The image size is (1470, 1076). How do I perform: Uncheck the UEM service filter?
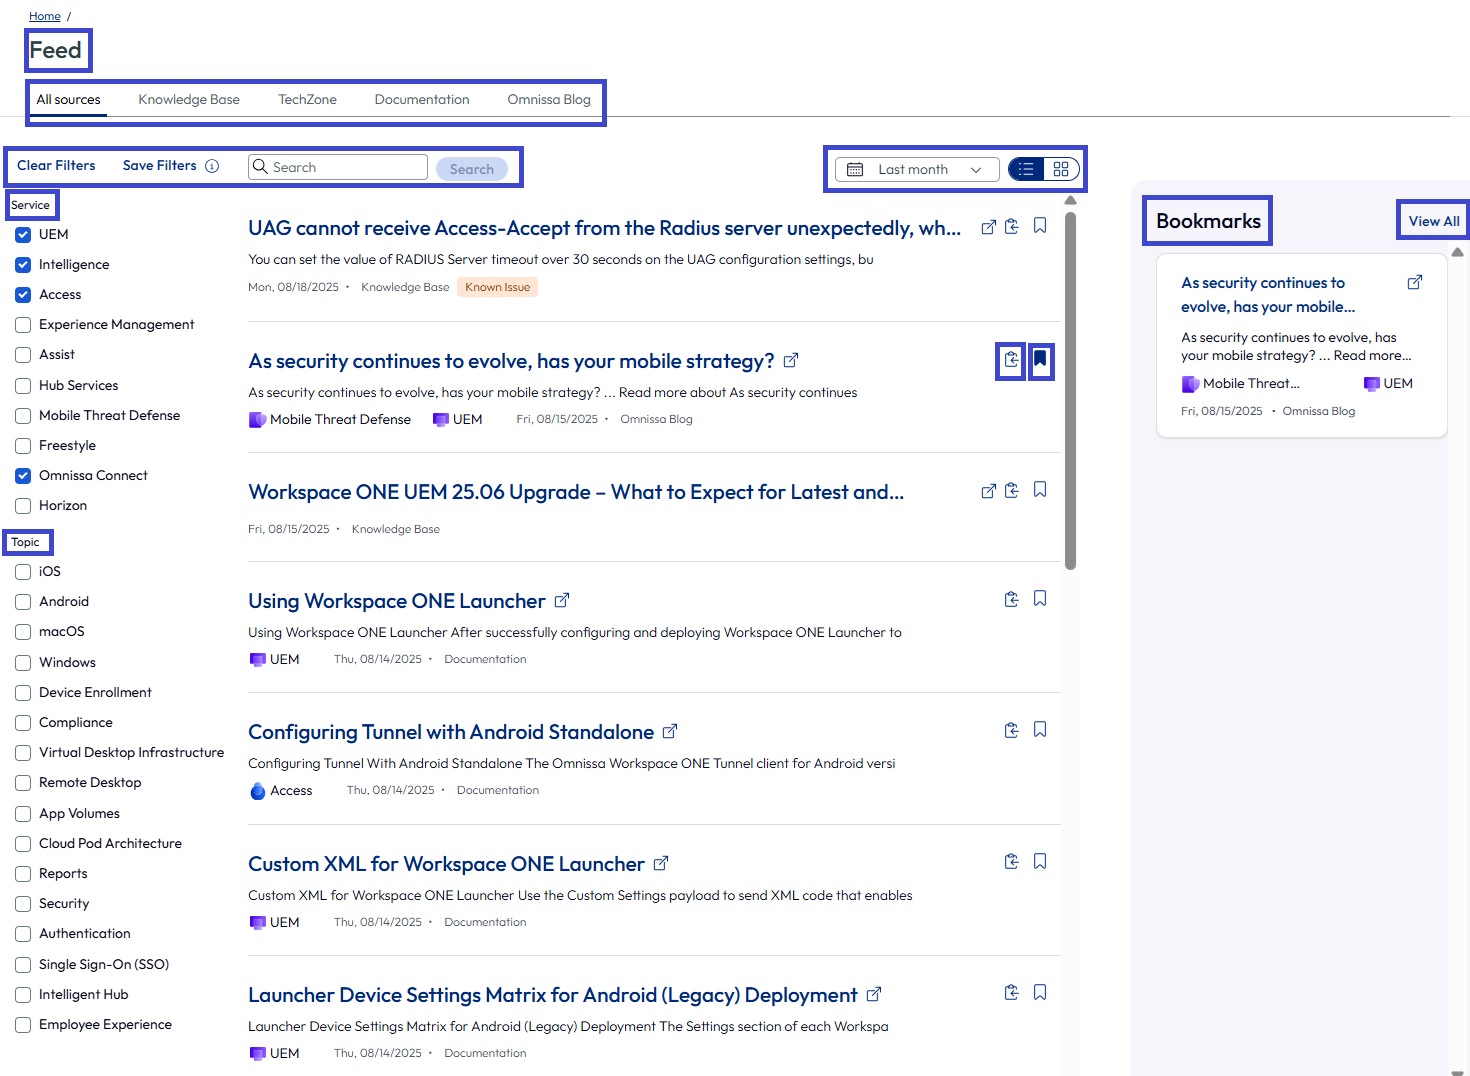coord(23,235)
